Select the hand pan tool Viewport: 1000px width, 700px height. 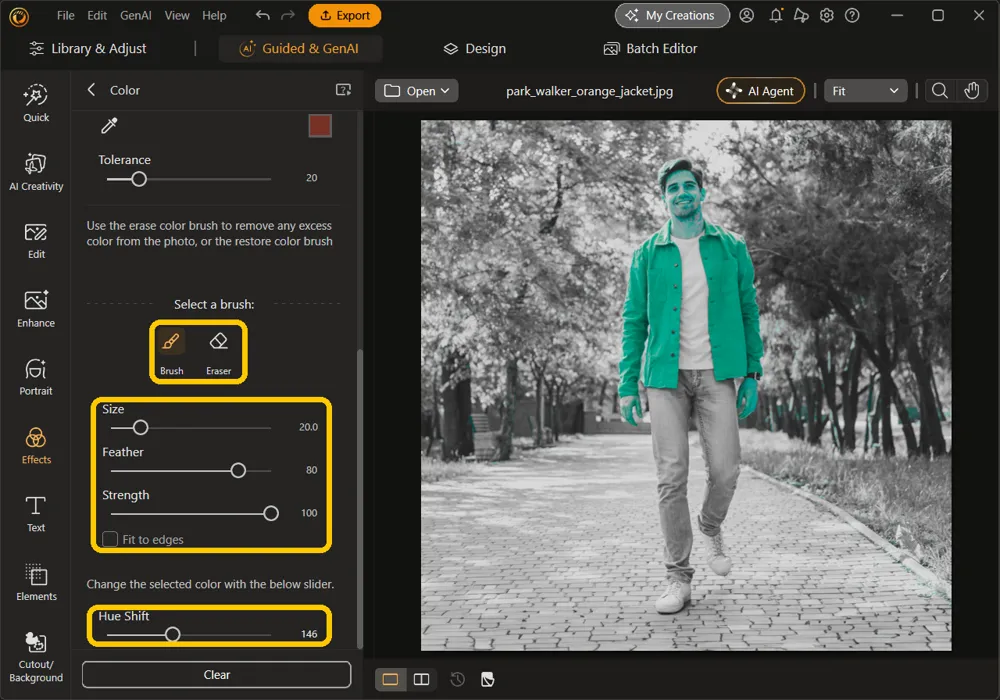click(971, 91)
